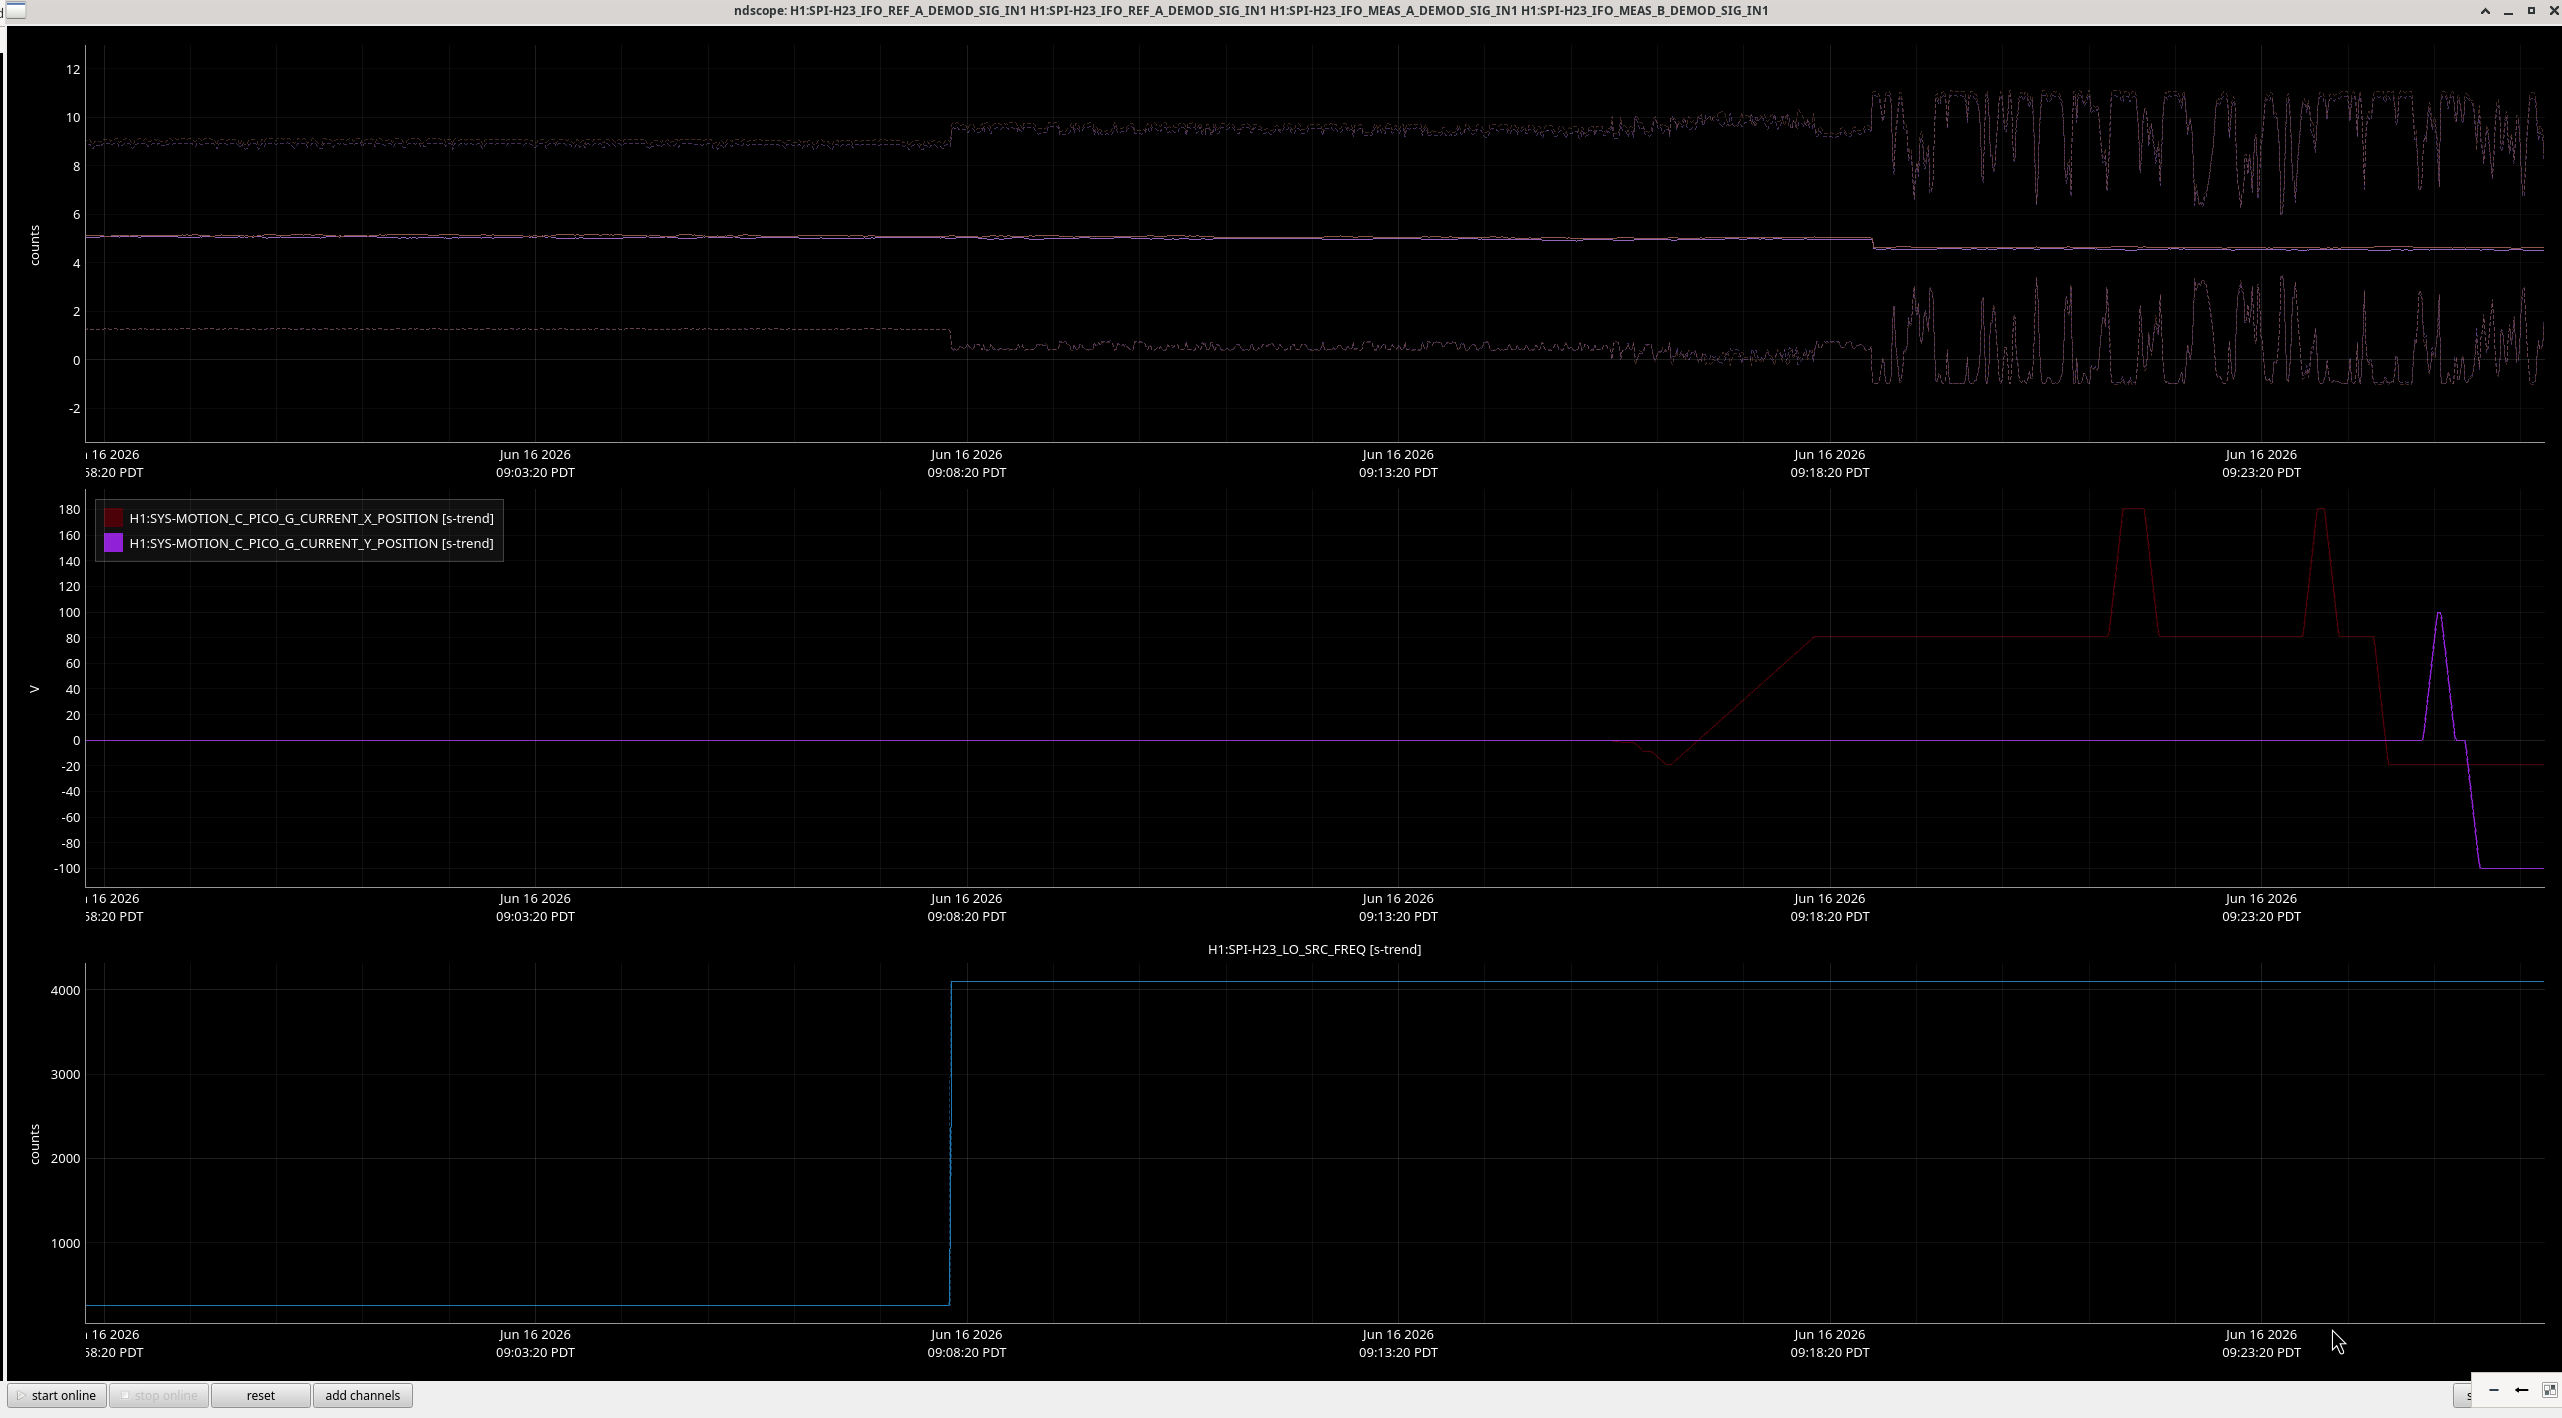This screenshot has width=2562, height=1418.
Task: Click the 09:23:20 PDT time label under bottom plot
Action: [2261, 1352]
